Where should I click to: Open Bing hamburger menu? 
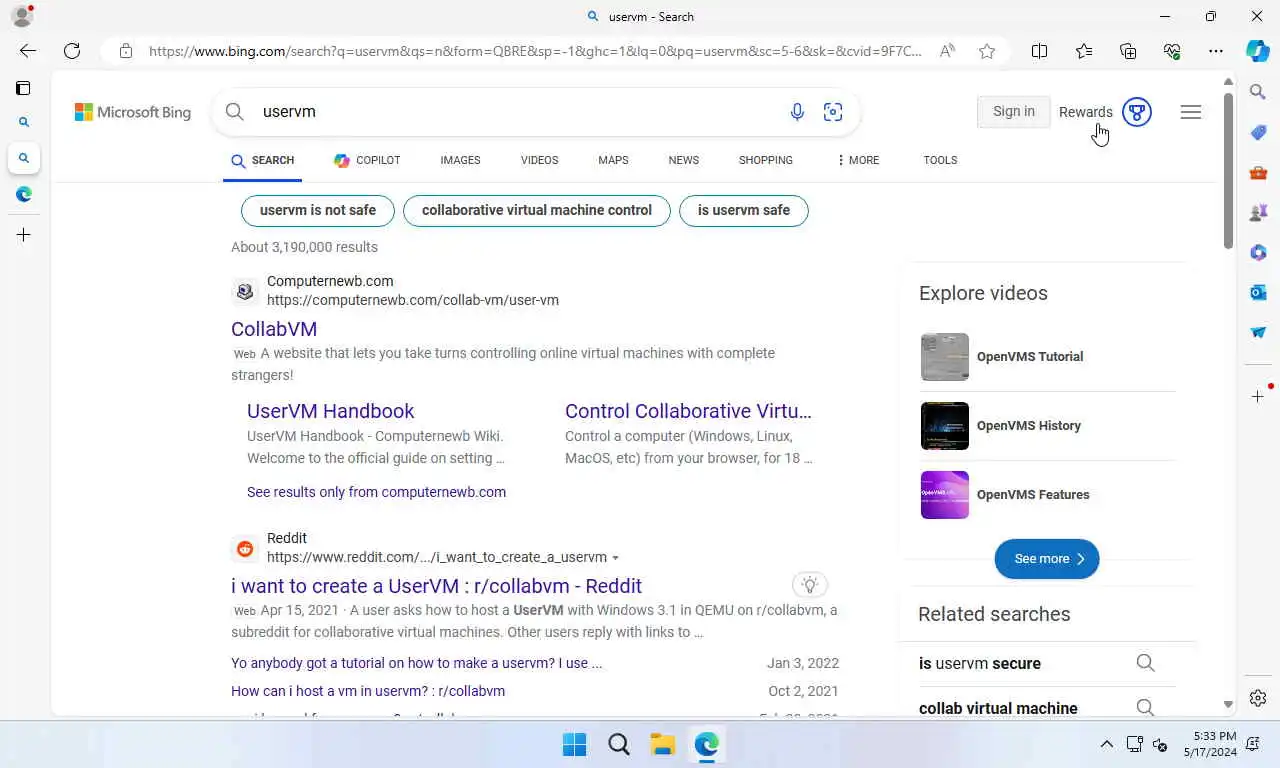coord(1191,112)
